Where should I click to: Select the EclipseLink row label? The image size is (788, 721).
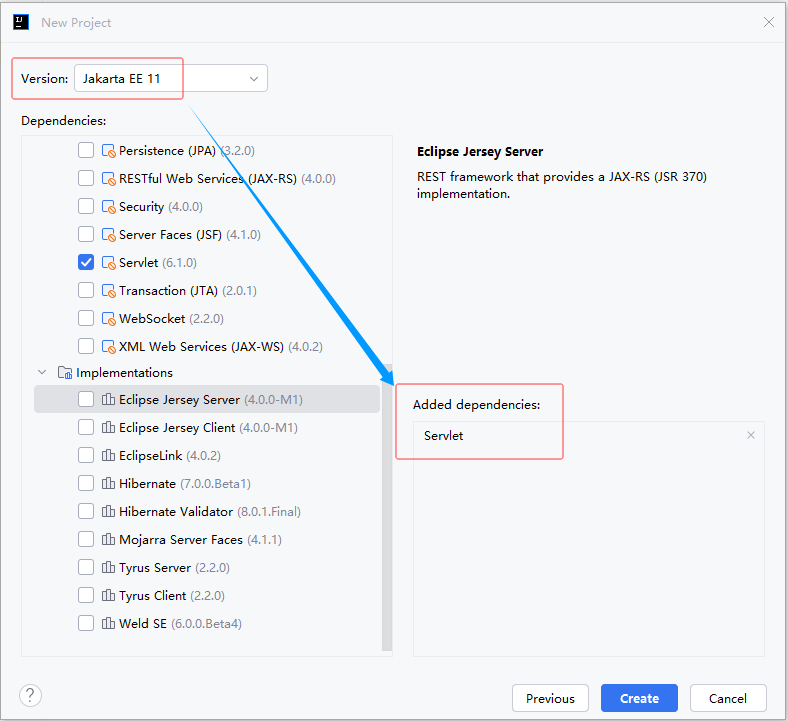click(150, 456)
